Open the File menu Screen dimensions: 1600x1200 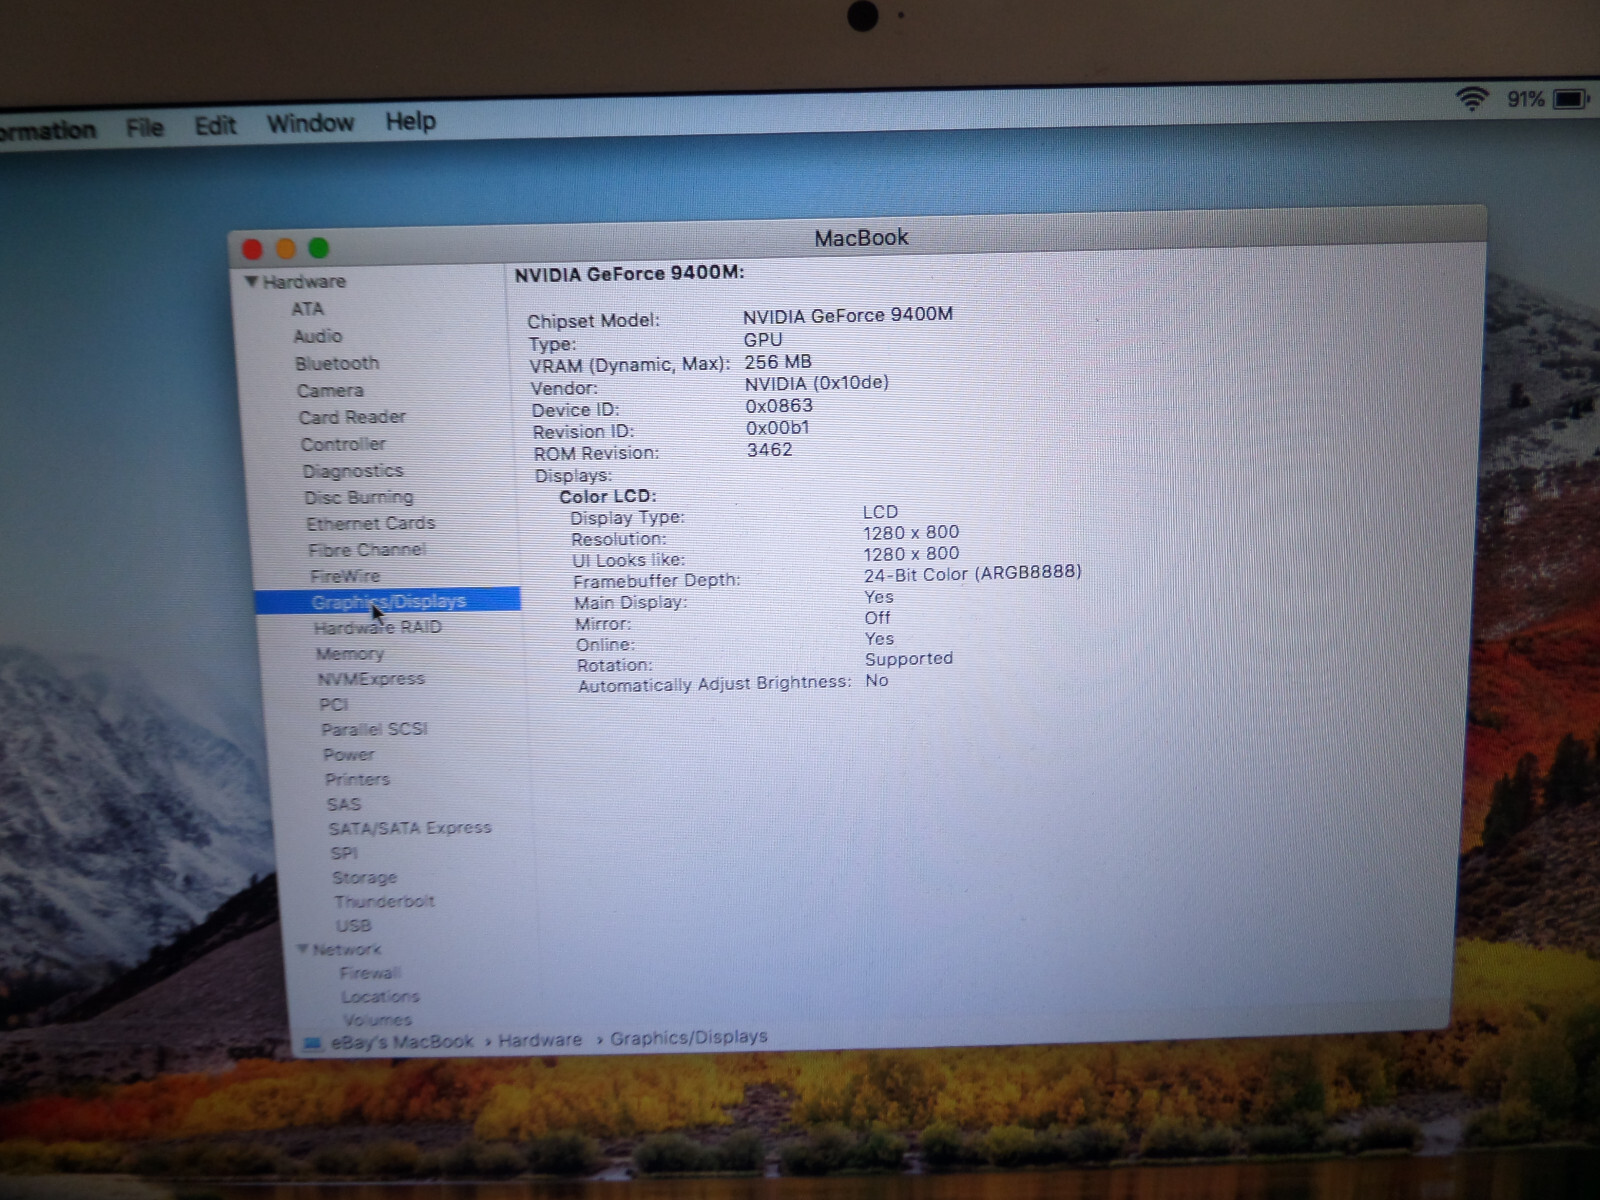[x=145, y=127]
